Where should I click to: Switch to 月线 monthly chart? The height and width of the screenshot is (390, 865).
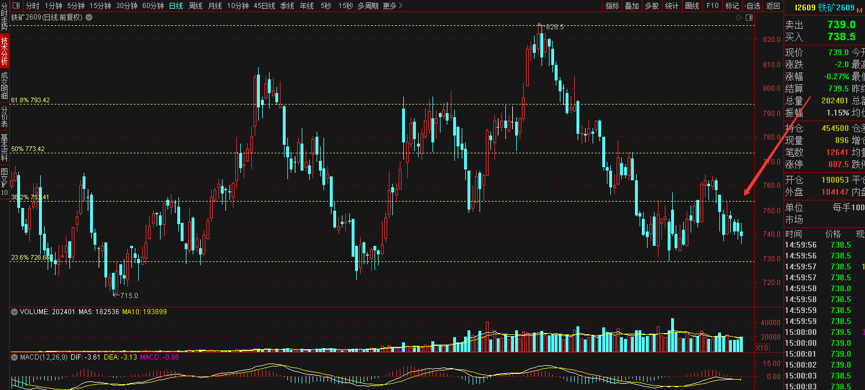click(215, 6)
